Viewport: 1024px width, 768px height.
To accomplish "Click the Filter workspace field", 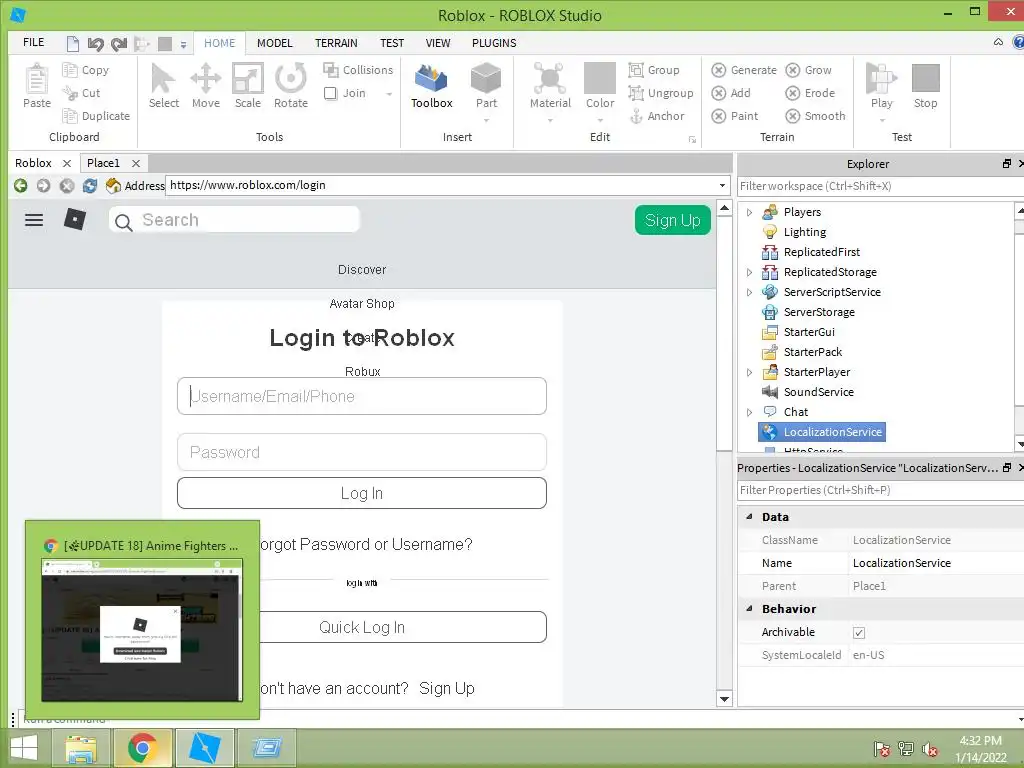I will (880, 186).
